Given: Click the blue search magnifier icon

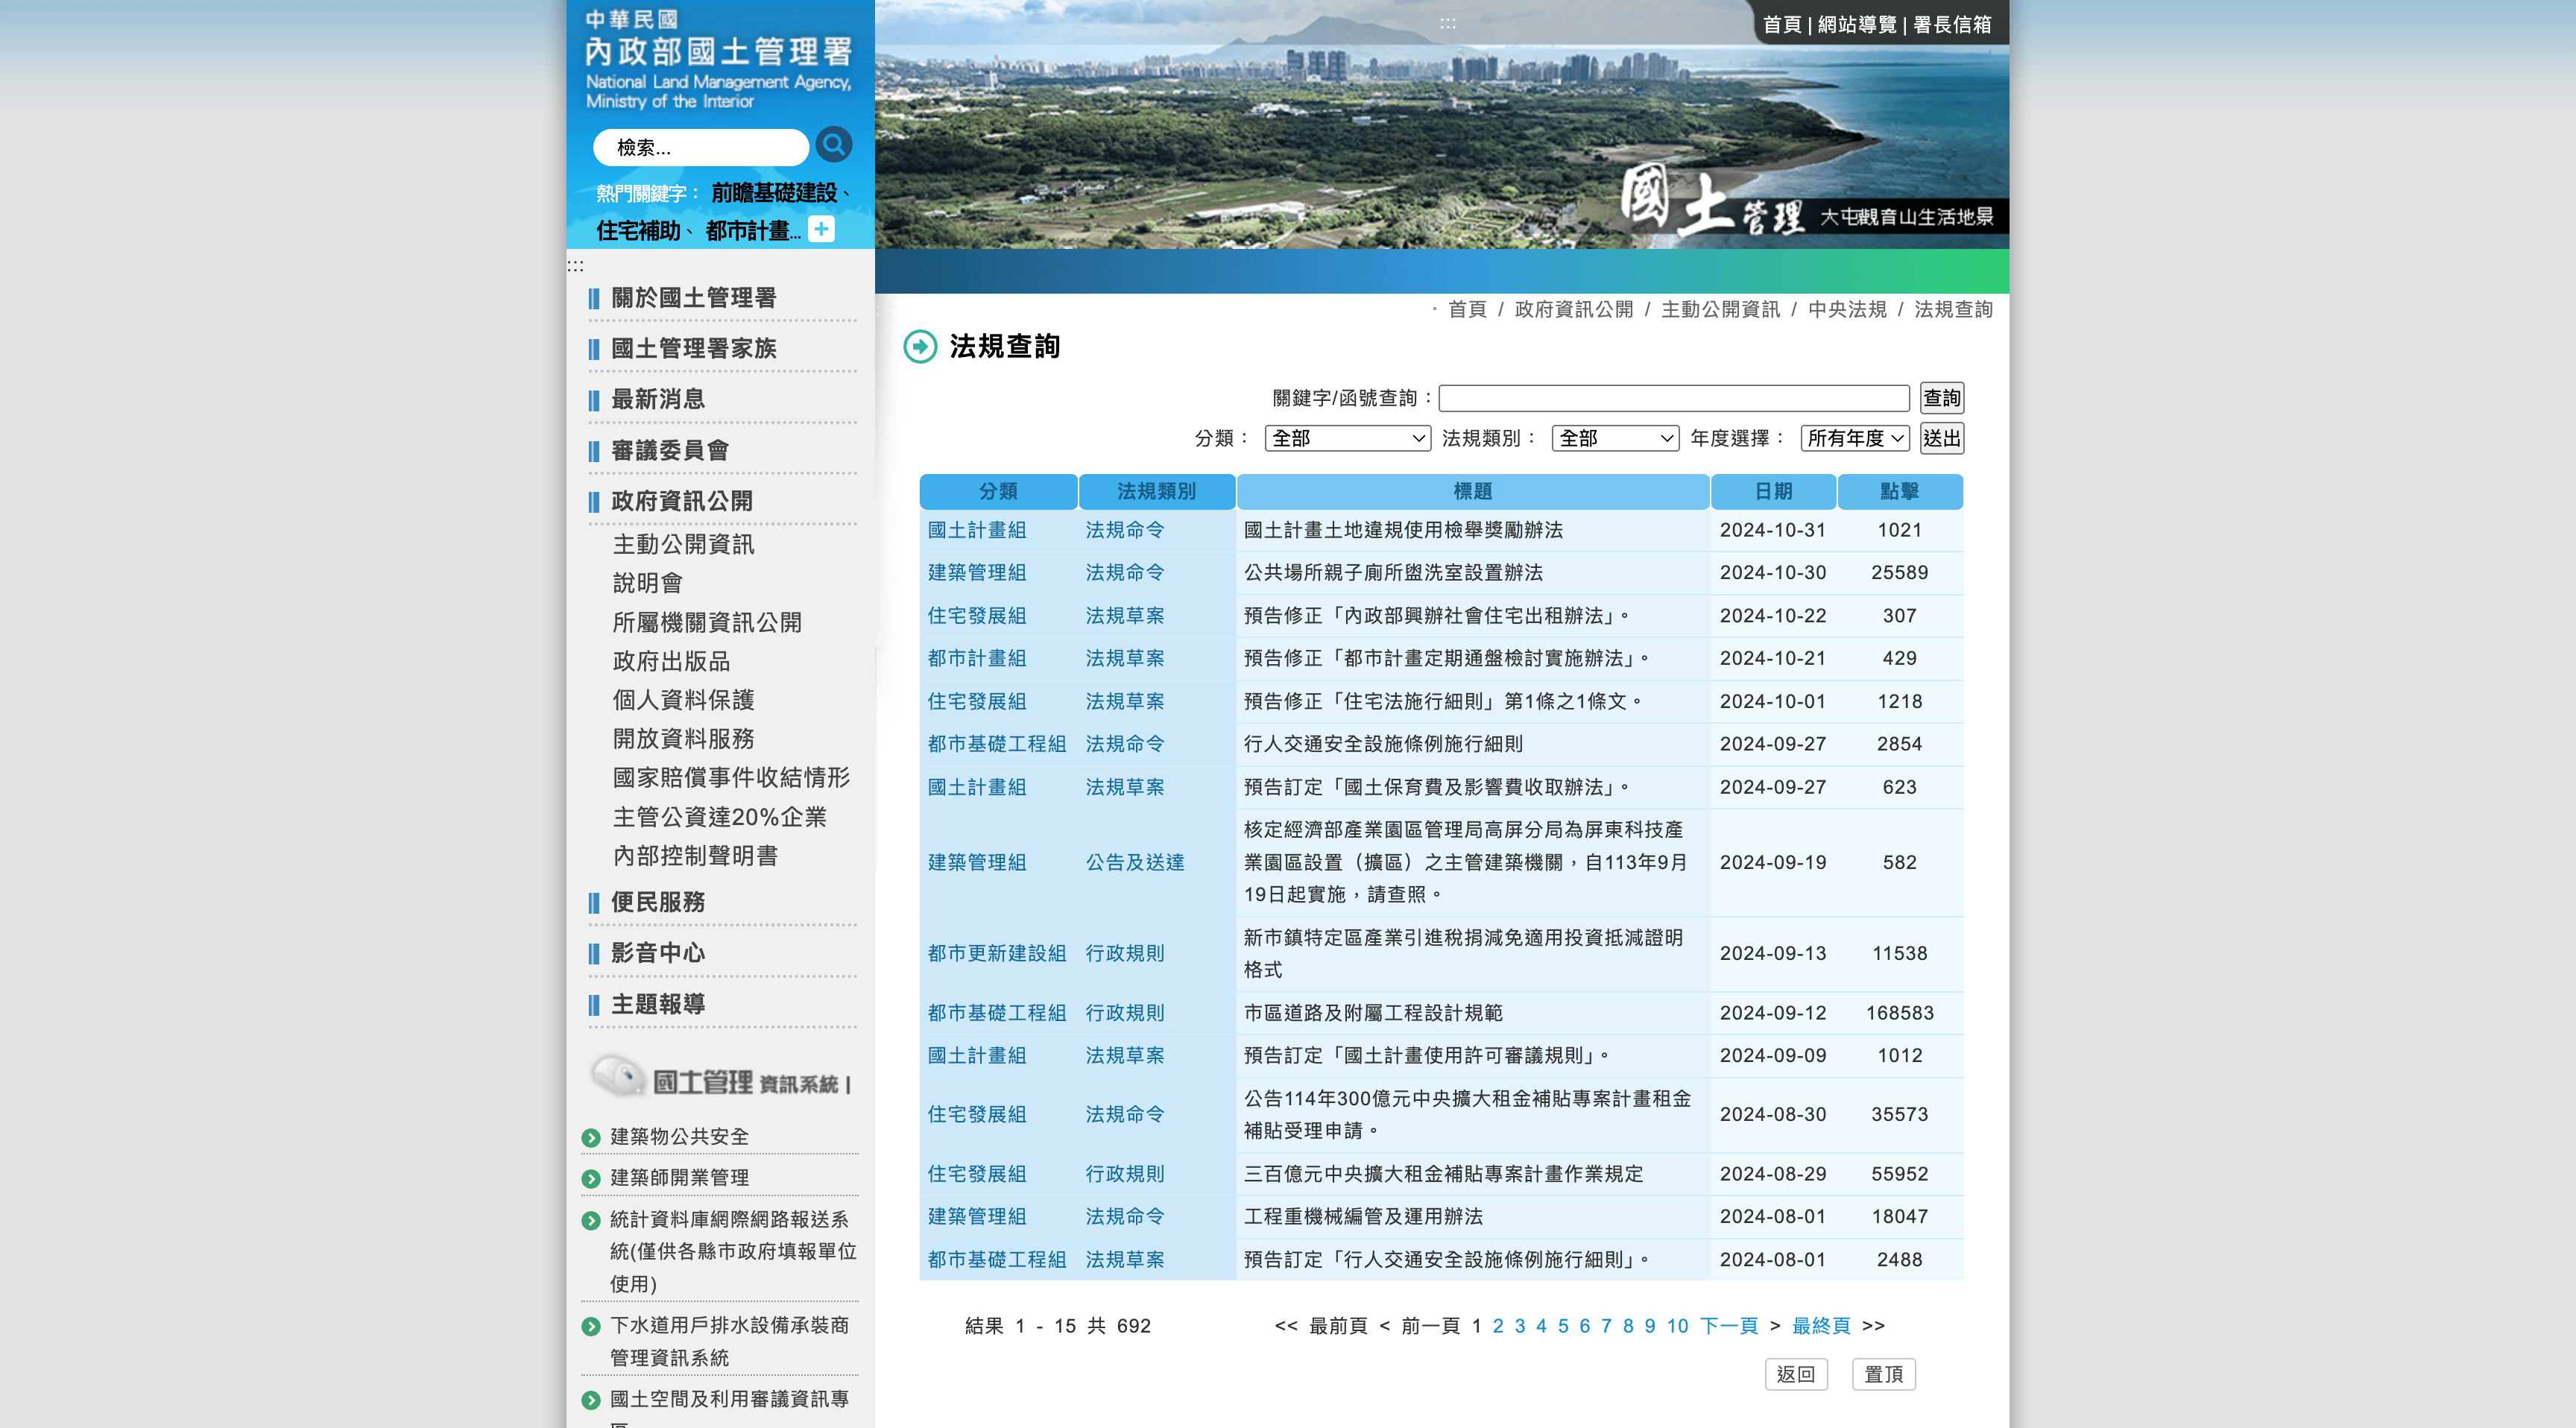Looking at the screenshot, I should [833, 145].
